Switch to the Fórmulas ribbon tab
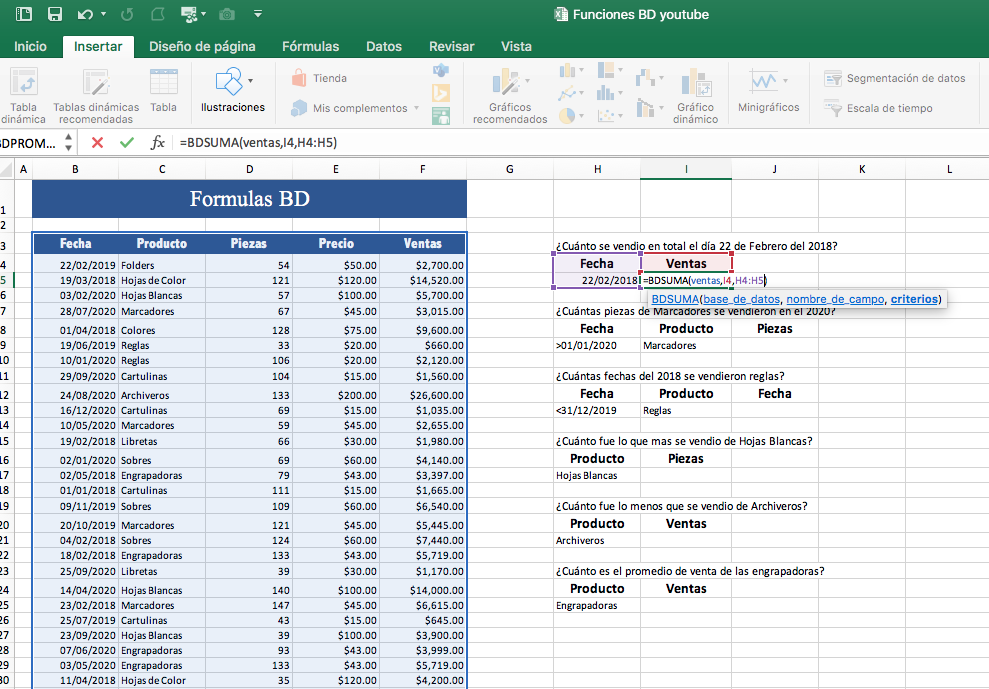The image size is (989, 689). (x=310, y=46)
